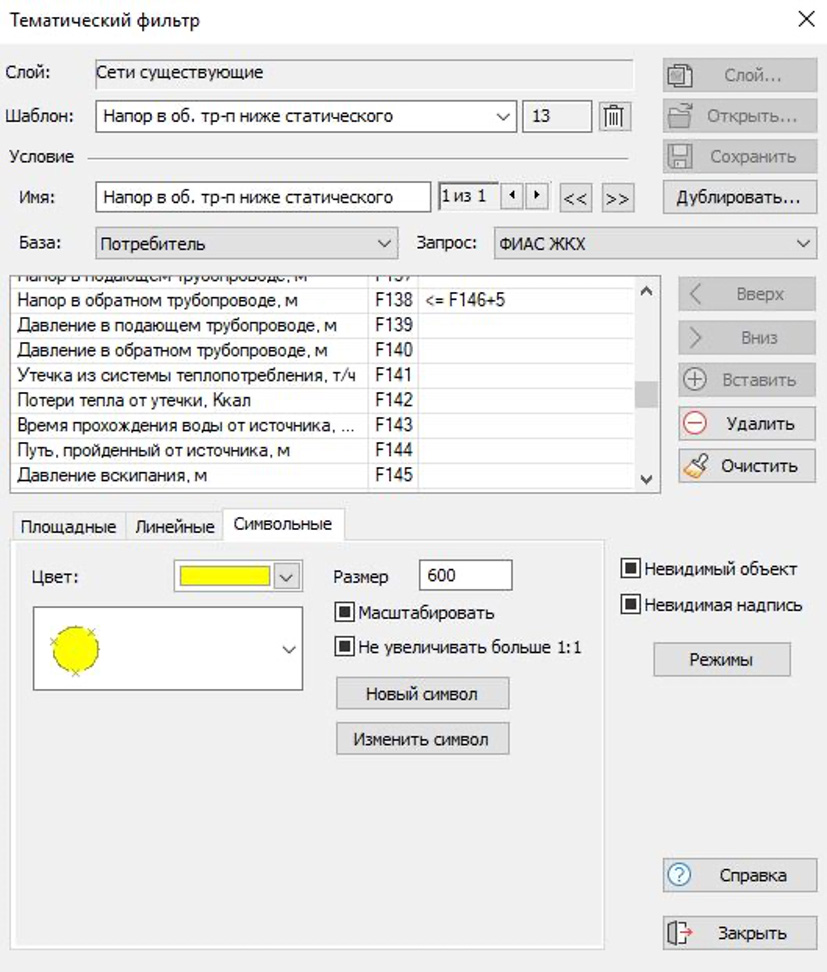Click the small left arrow condition stepper
827x972 pixels.
pyautogui.click(x=513, y=196)
